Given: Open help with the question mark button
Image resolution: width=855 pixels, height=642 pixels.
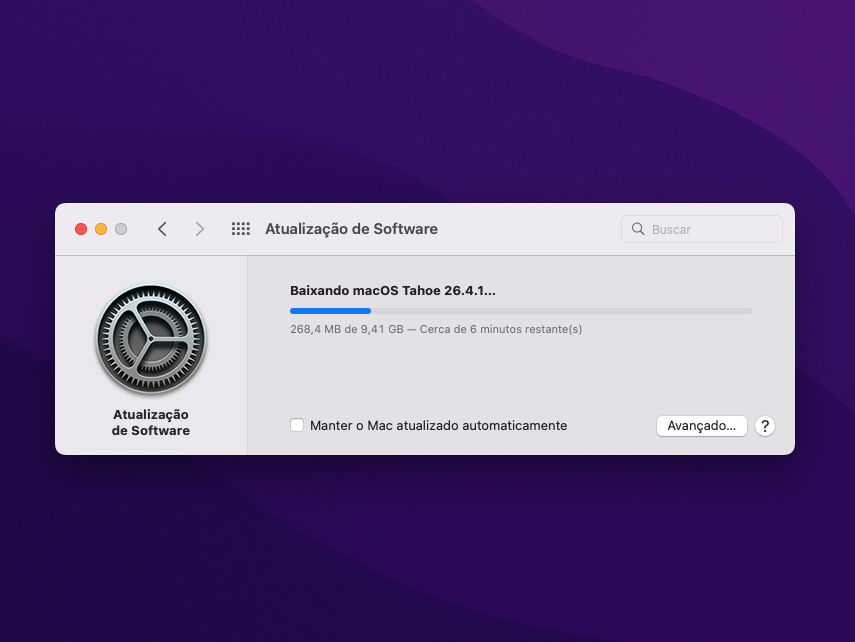Looking at the screenshot, I should pyautogui.click(x=765, y=426).
